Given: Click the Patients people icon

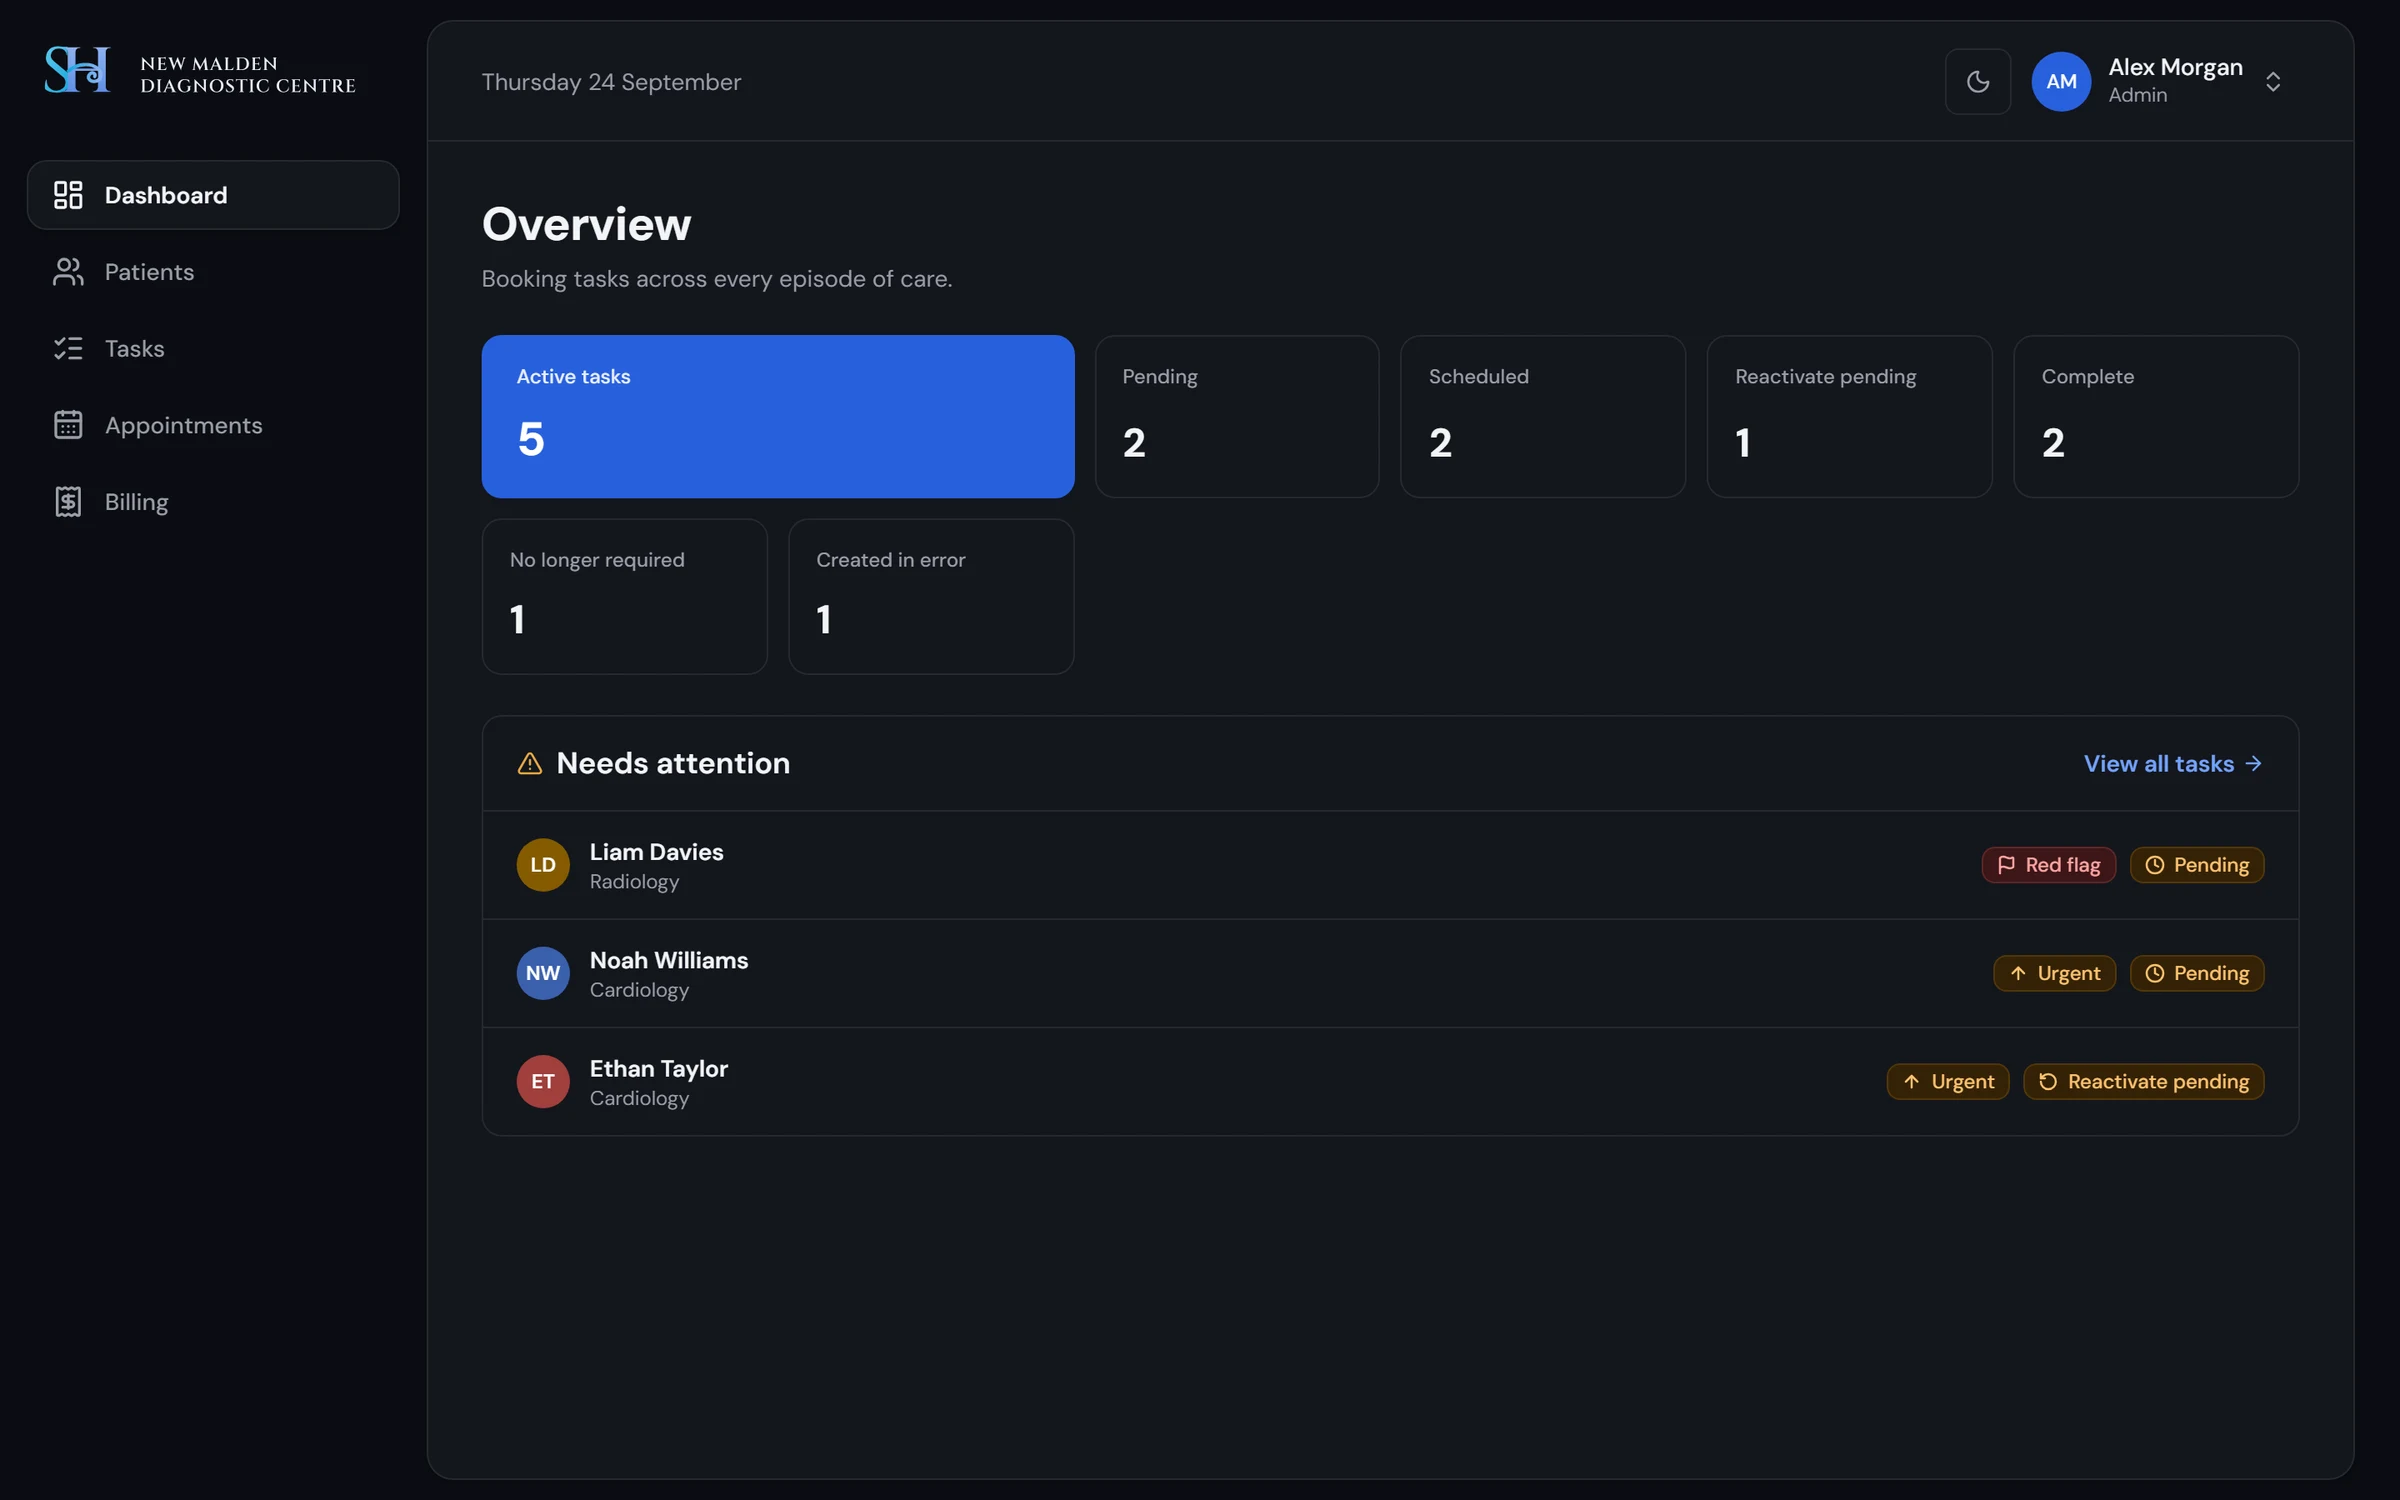Looking at the screenshot, I should click(x=68, y=272).
